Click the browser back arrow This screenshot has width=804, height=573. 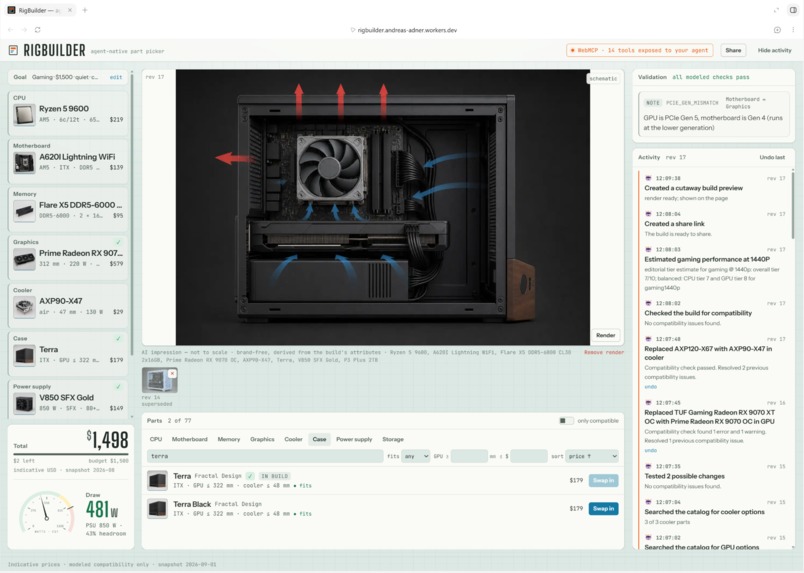pos(11,30)
